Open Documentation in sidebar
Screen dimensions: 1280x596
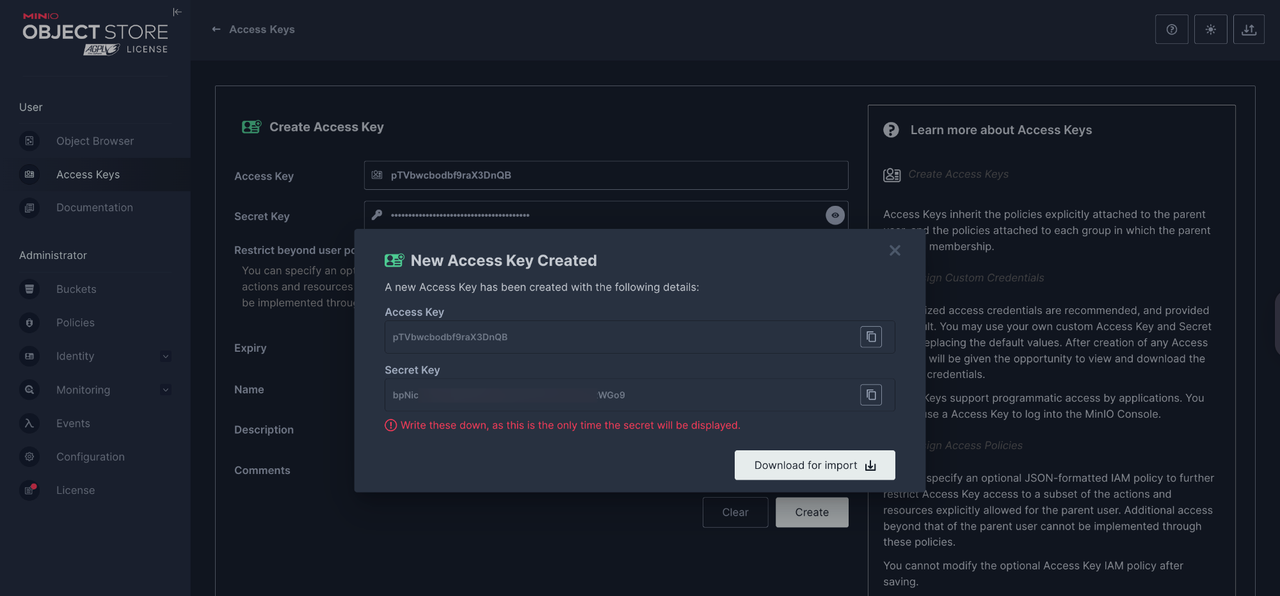[x=95, y=207]
